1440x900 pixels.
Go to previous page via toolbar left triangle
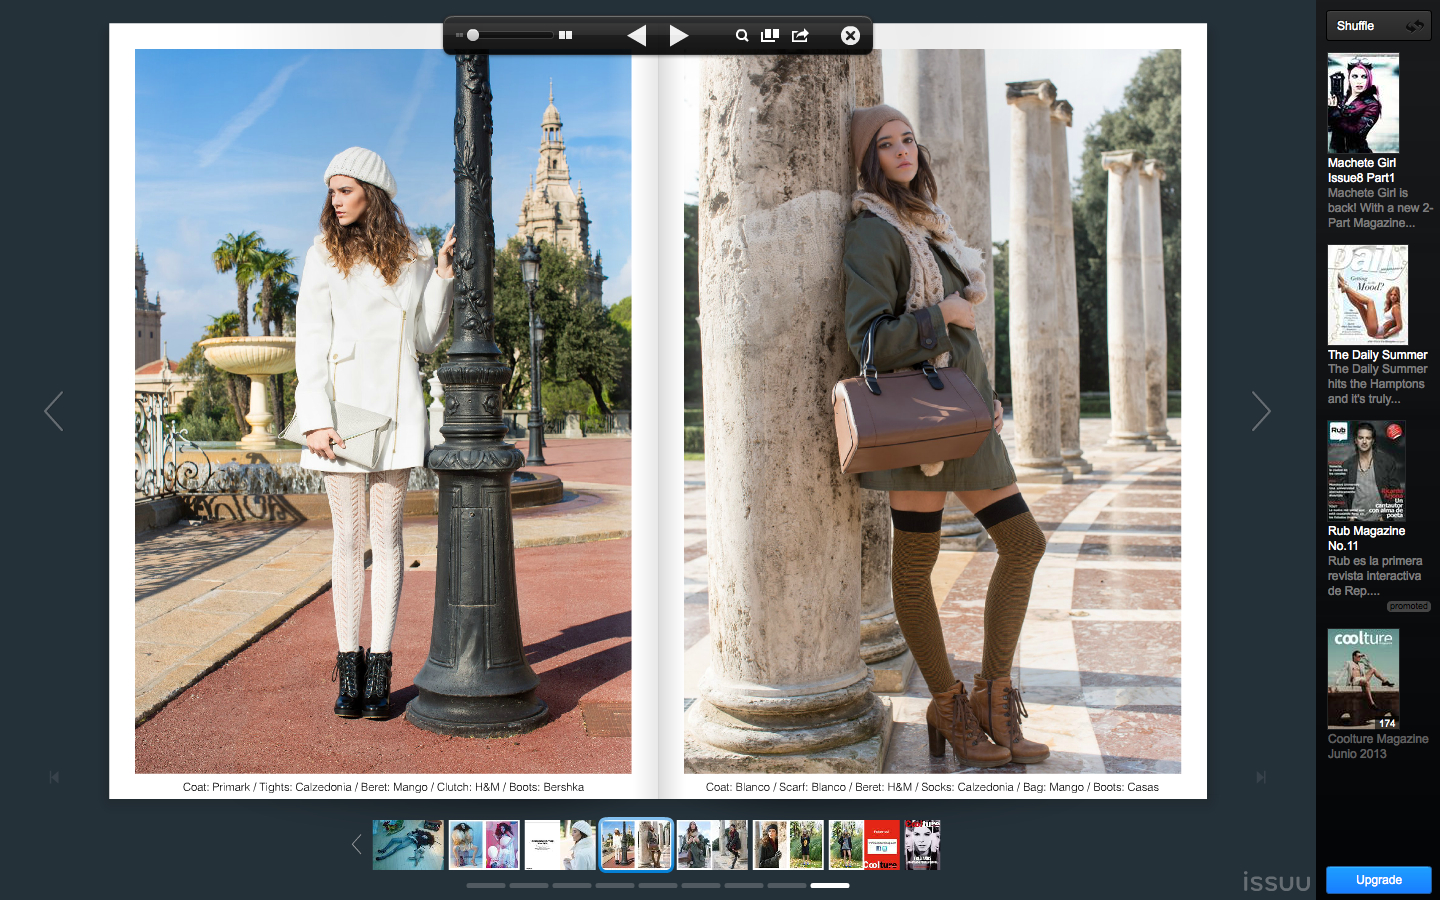coord(637,36)
